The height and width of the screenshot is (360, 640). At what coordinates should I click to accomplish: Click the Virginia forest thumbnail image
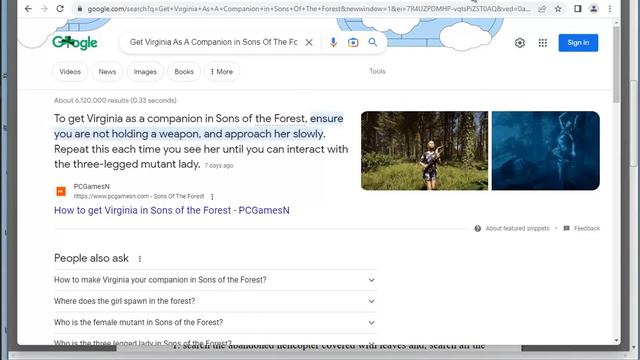[x=424, y=151]
